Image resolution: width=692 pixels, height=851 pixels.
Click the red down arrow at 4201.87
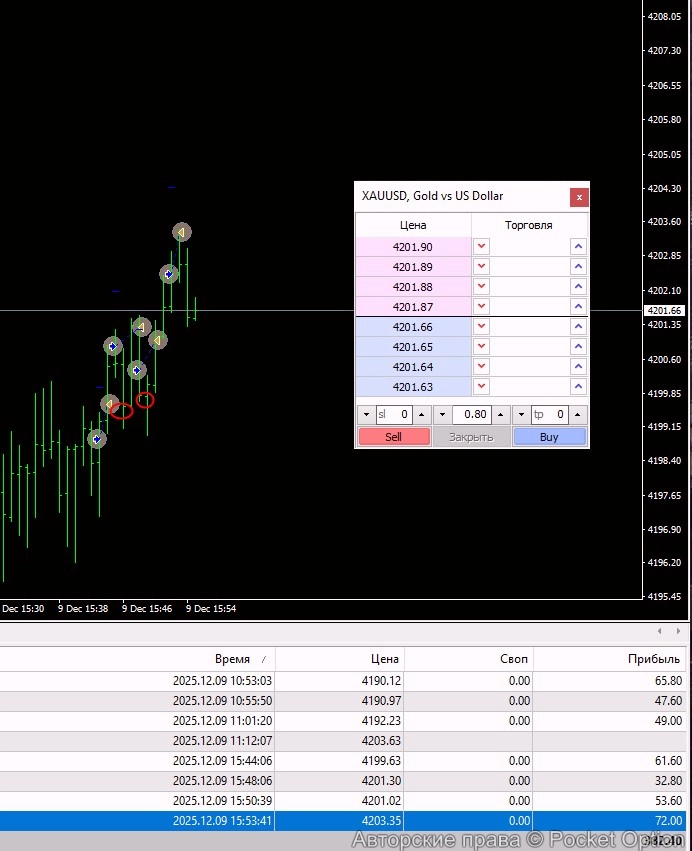(482, 307)
